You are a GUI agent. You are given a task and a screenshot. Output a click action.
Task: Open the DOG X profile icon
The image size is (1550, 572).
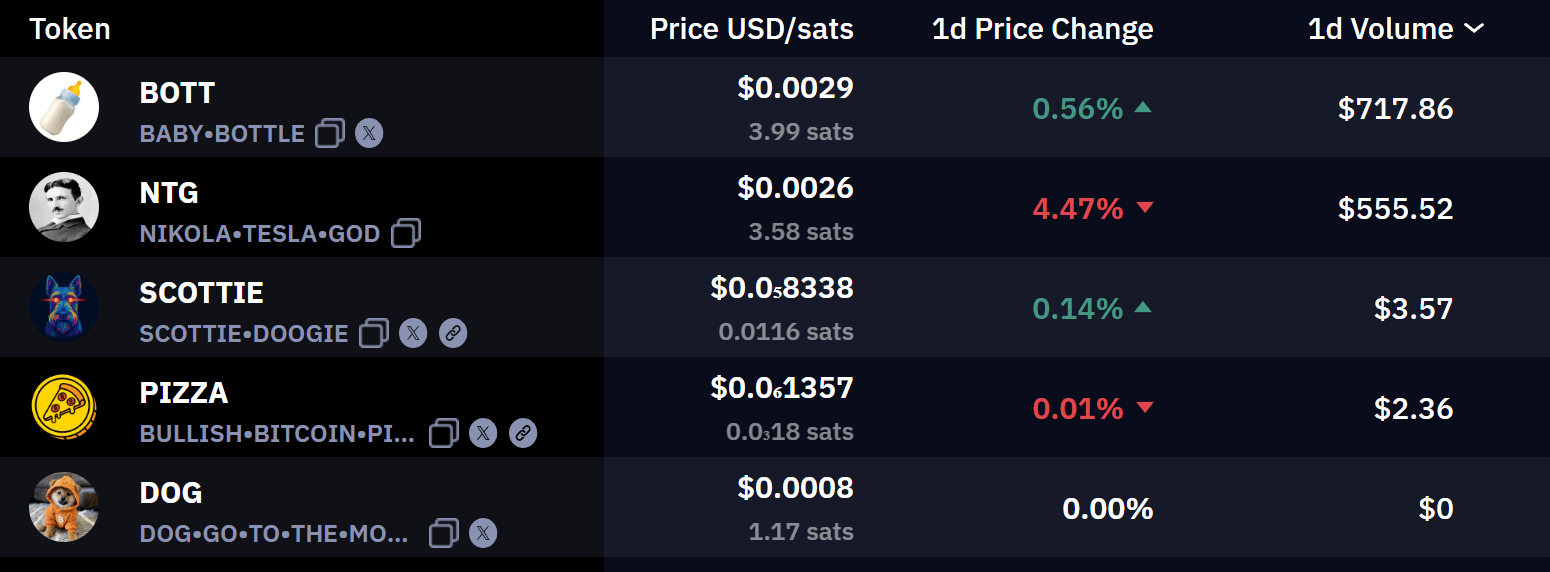click(483, 533)
